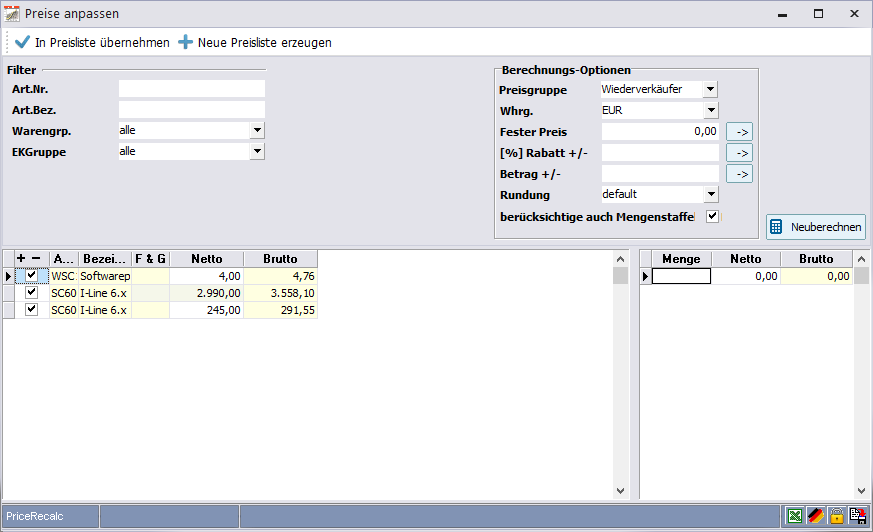Select 'Neue Preisliste erzeugen' in toolbar
This screenshot has height=532, width=873.
[x=255, y=42]
